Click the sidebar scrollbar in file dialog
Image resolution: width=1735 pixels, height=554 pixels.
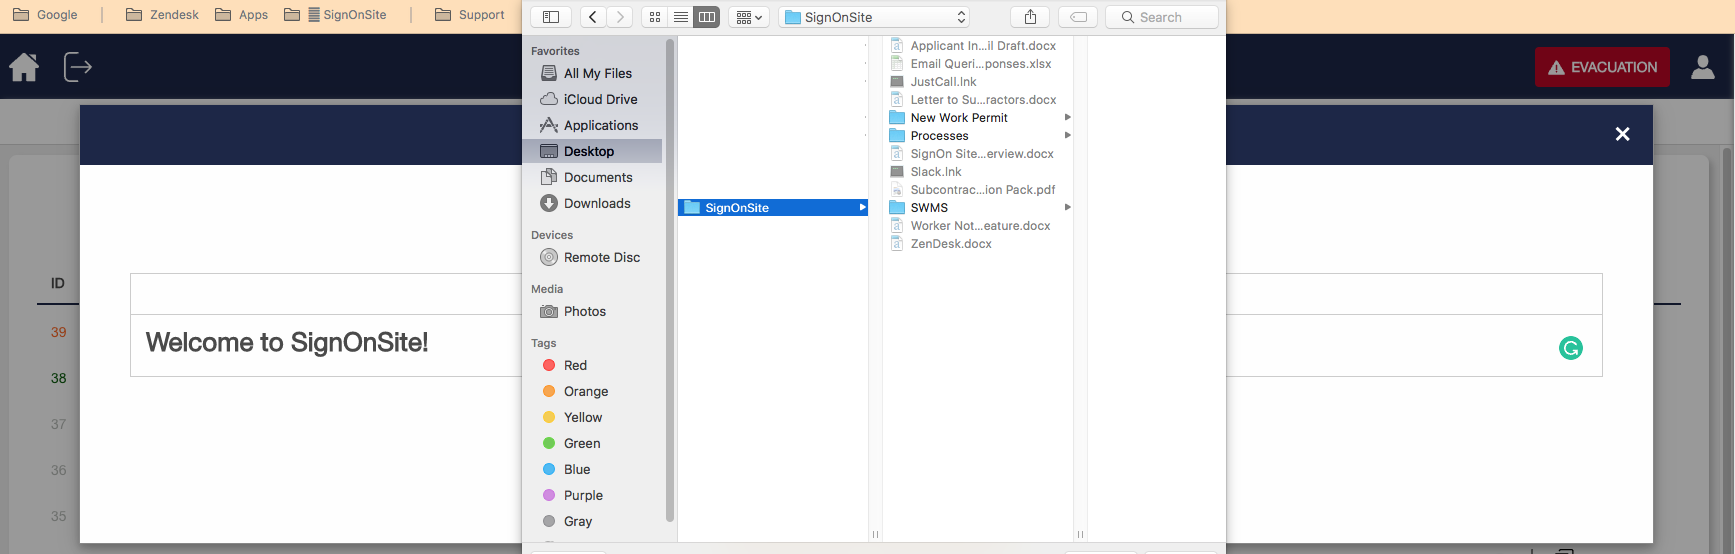click(670, 280)
